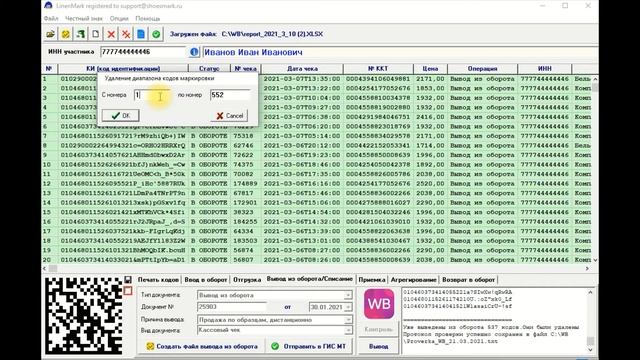This screenshot has height=360, width=640.
Task: Click the № ККТ column header
Action: point(378,69)
